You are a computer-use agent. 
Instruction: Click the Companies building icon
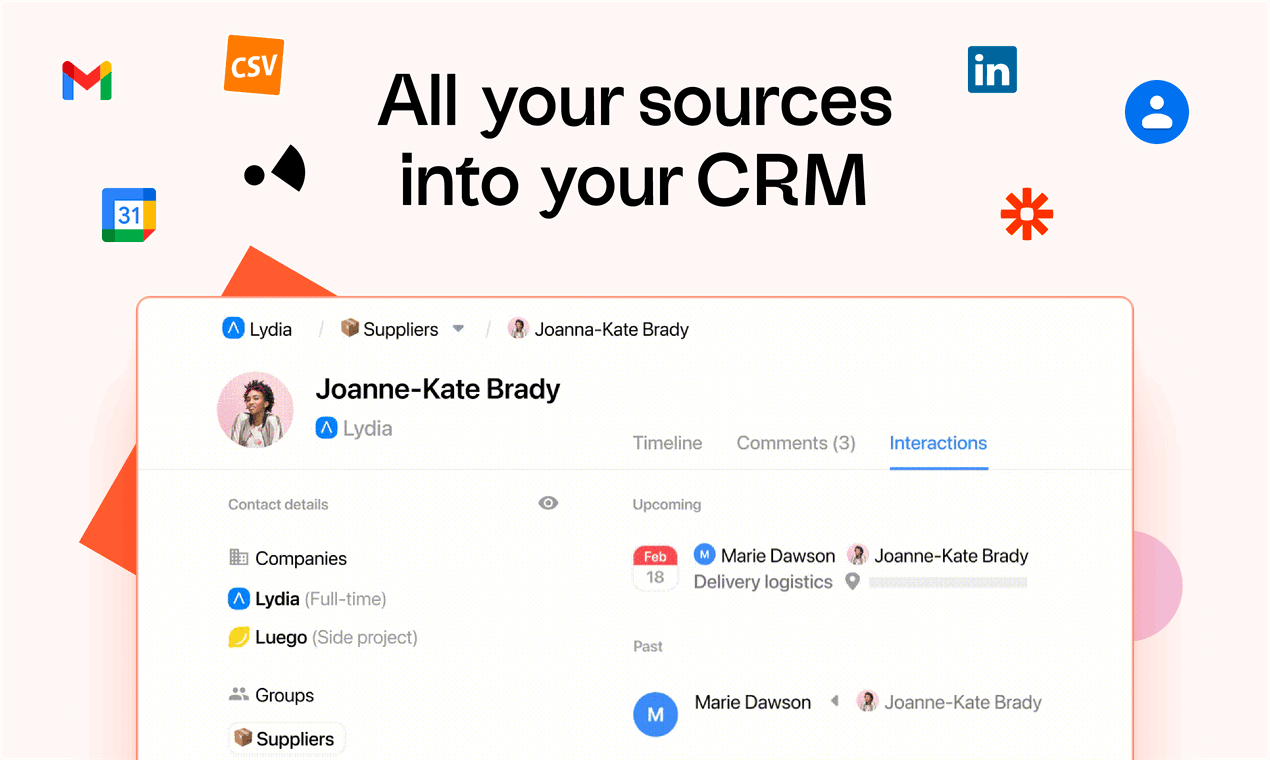coord(238,557)
